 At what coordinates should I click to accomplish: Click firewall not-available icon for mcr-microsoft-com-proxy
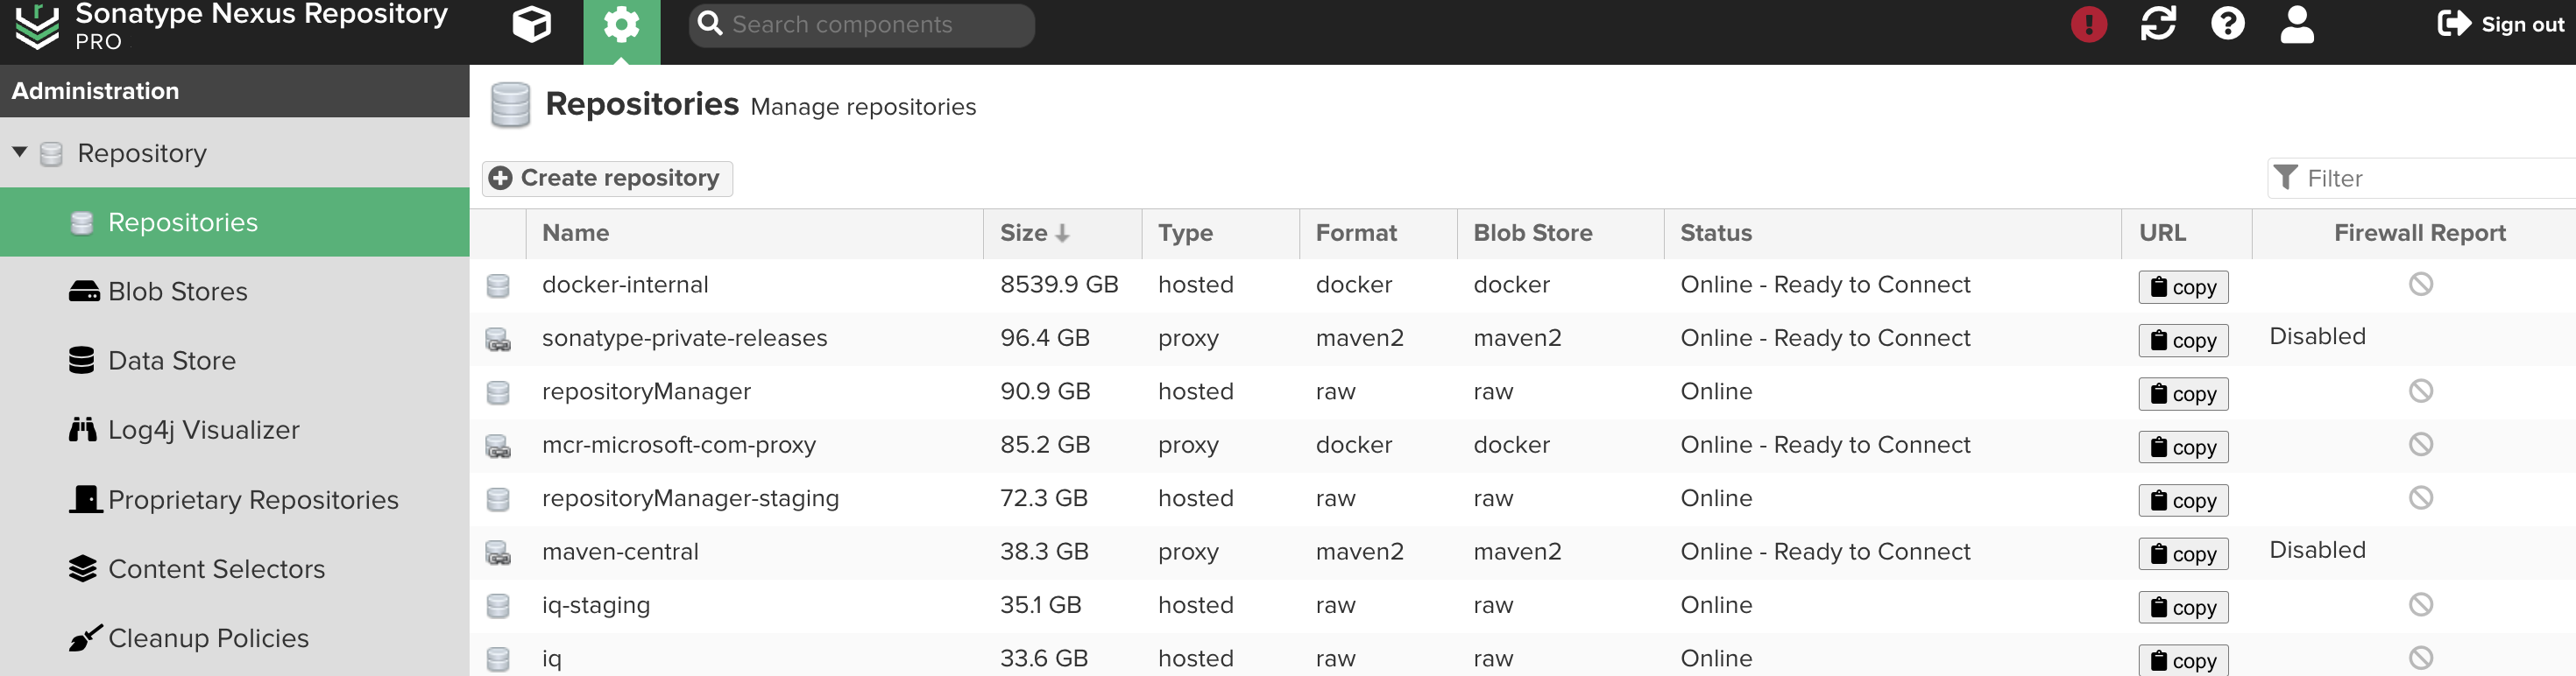tap(2420, 445)
